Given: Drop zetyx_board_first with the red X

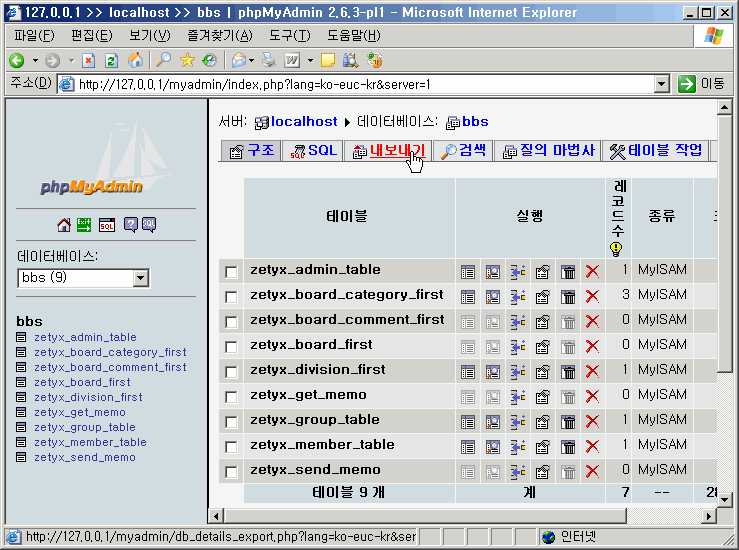Looking at the screenshot, I should [x=592, y=347].
